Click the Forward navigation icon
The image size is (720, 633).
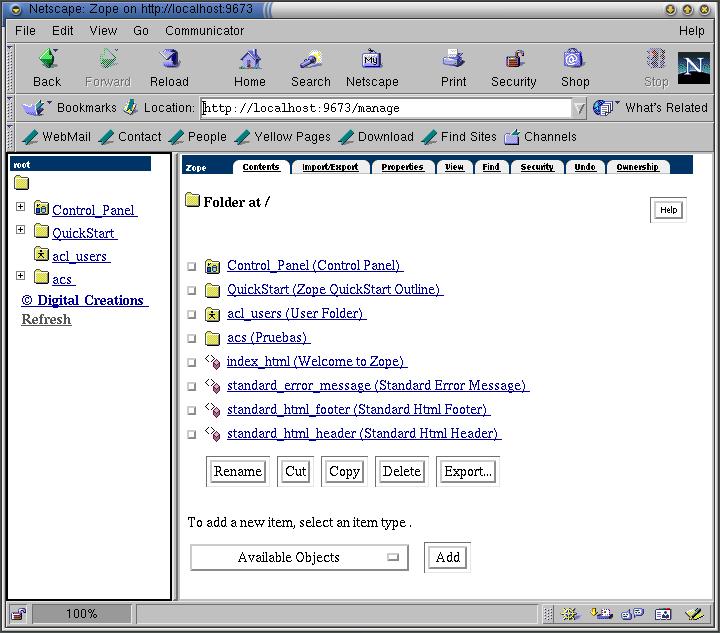coord(108,59)
